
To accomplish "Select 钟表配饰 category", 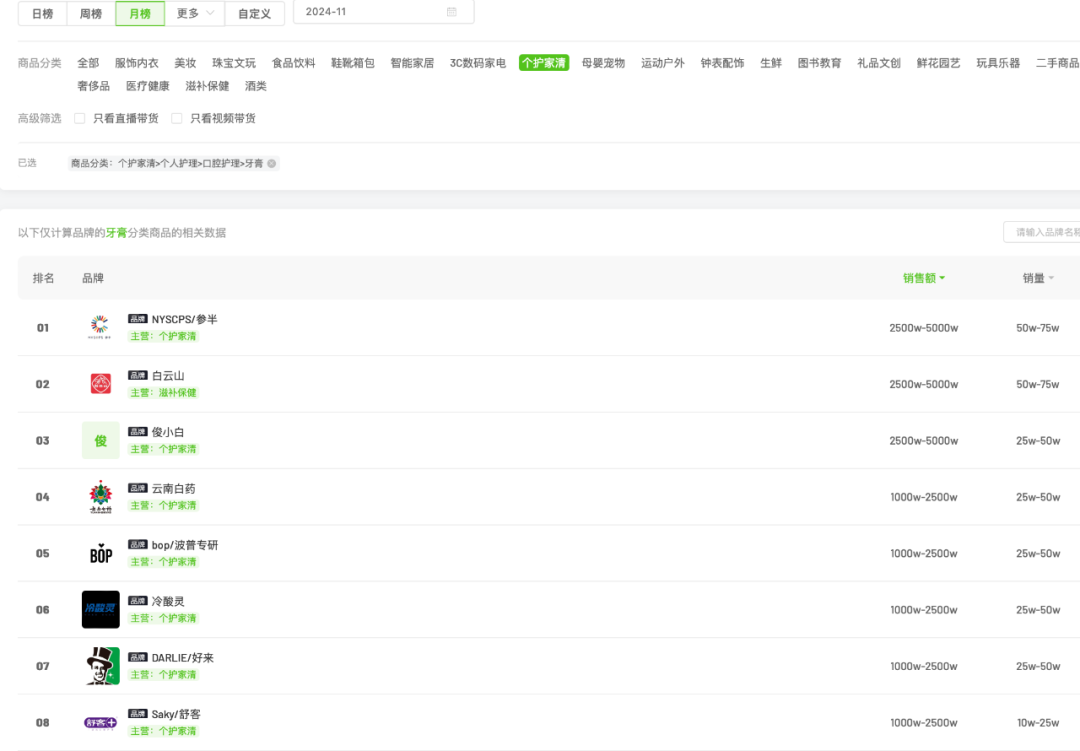I will point(723,63).
